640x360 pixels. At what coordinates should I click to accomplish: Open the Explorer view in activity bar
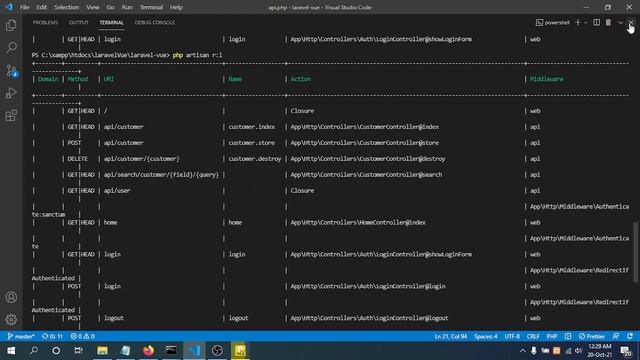[11, 25]
